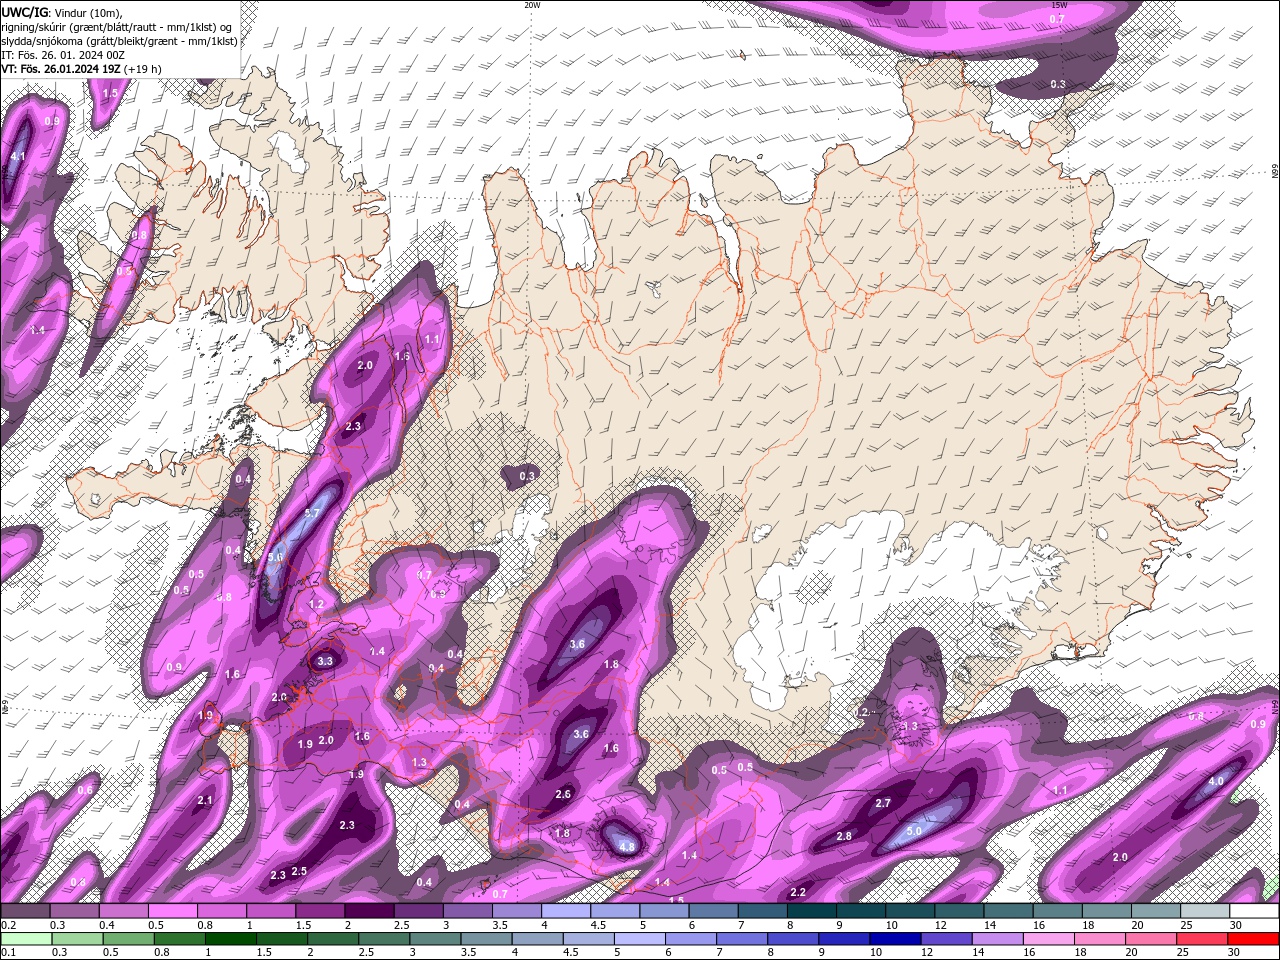Pick the lavender snow swatch starting at 4

566,911
